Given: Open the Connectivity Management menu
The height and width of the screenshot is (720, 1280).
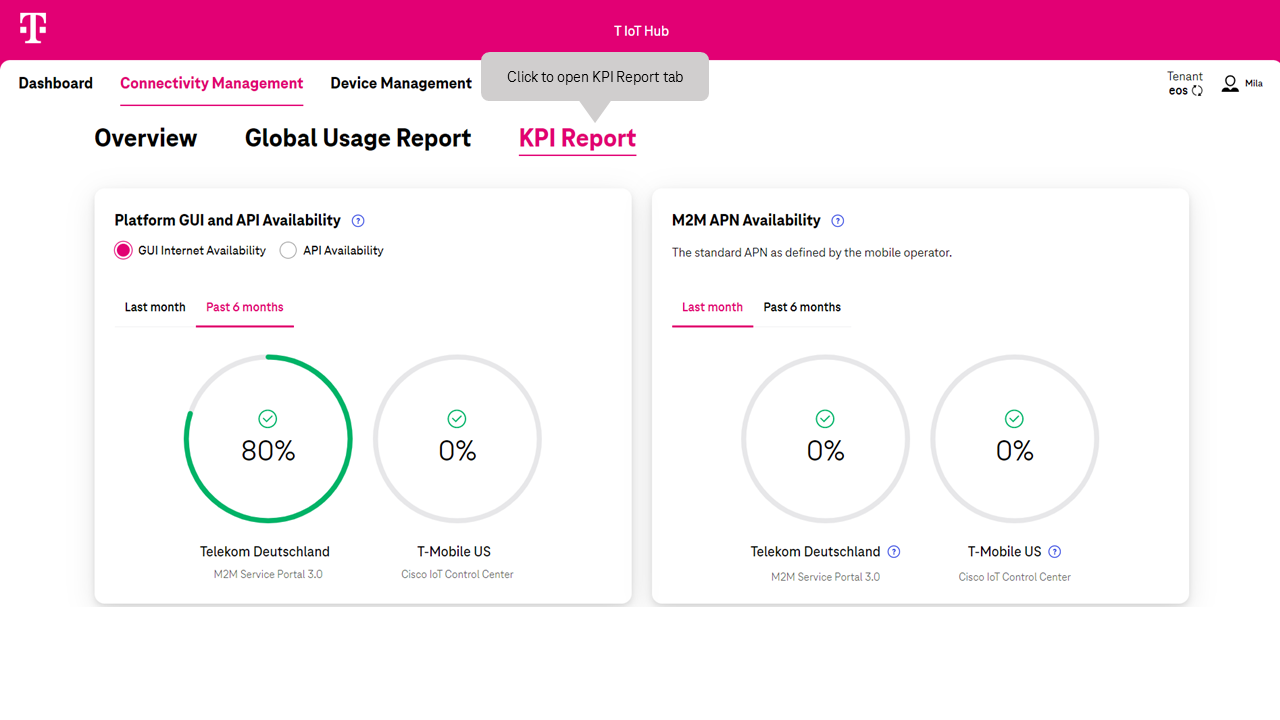Looking at the screenshot, I should pos(211,83).
